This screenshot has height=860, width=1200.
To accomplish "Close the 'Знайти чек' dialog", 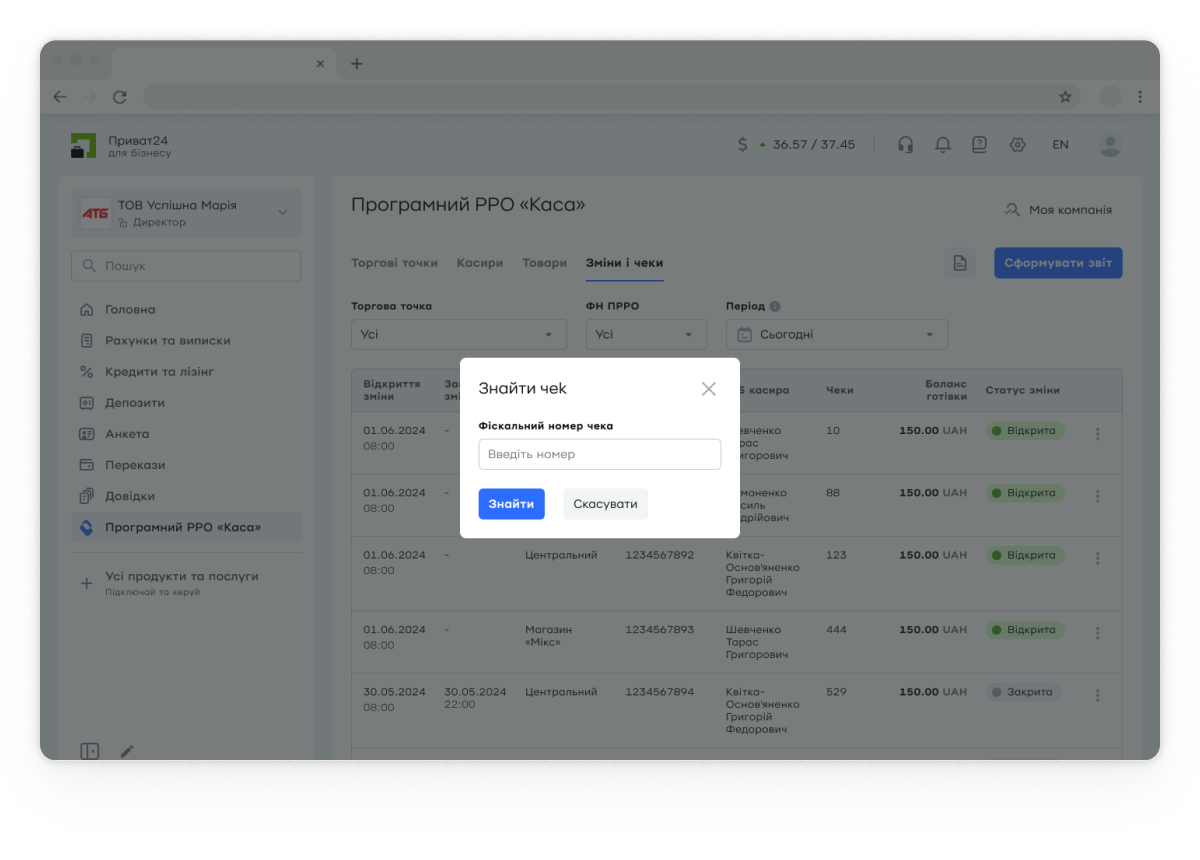I will pos(708,389).
